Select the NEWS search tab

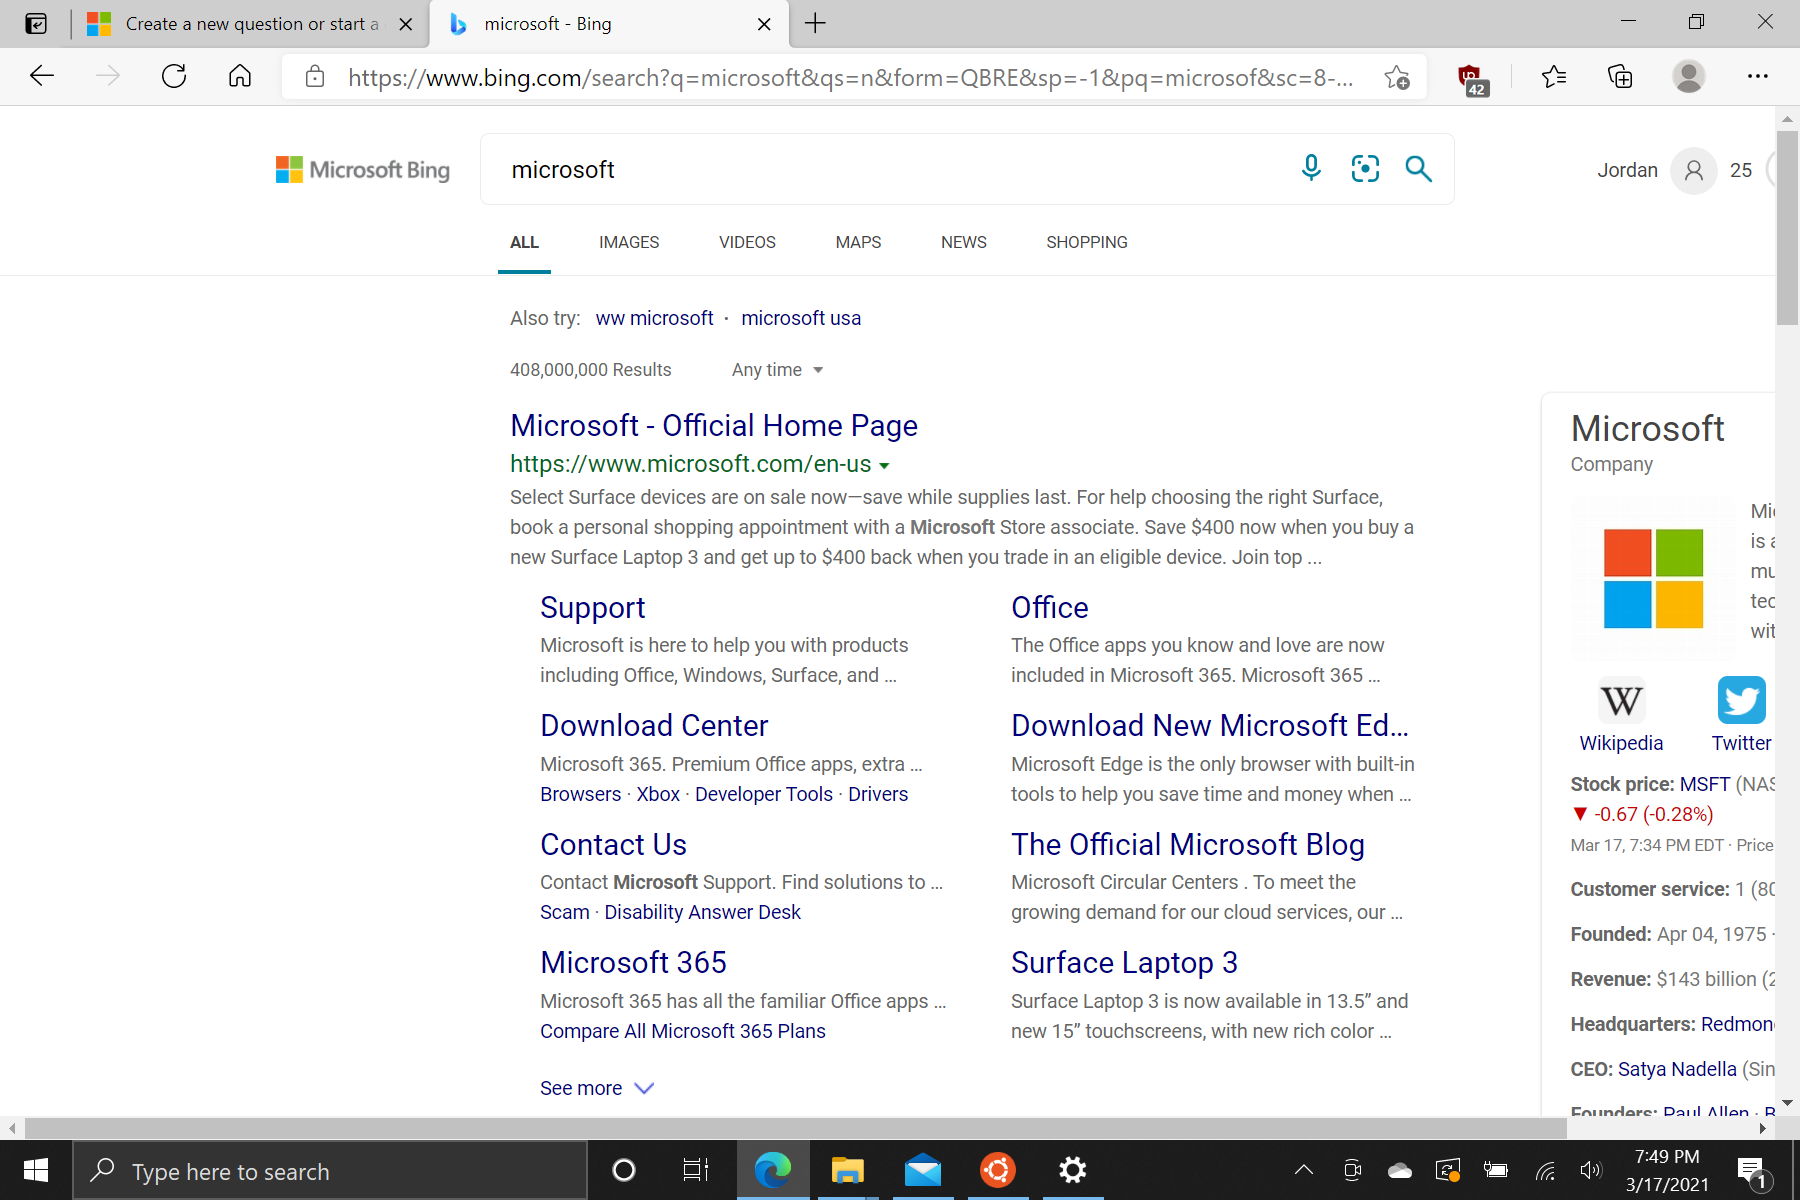[964, 242]
